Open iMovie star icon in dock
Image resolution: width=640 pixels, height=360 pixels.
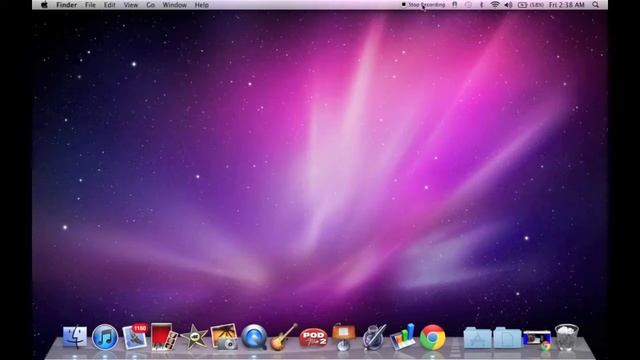coord(194,337)
